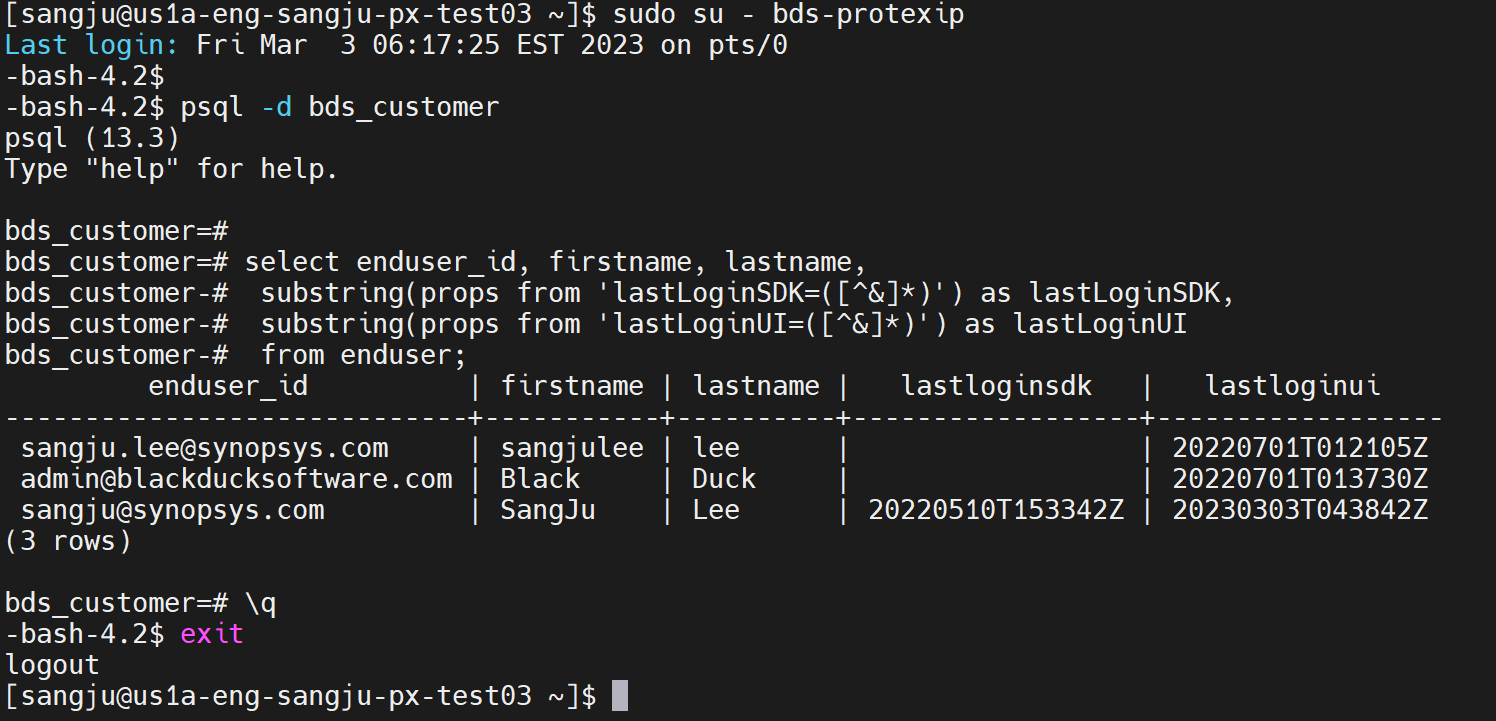
Task: Click the 'sangjulee' firstname cell
Action: pyautogui.click(x=572, y=448)
